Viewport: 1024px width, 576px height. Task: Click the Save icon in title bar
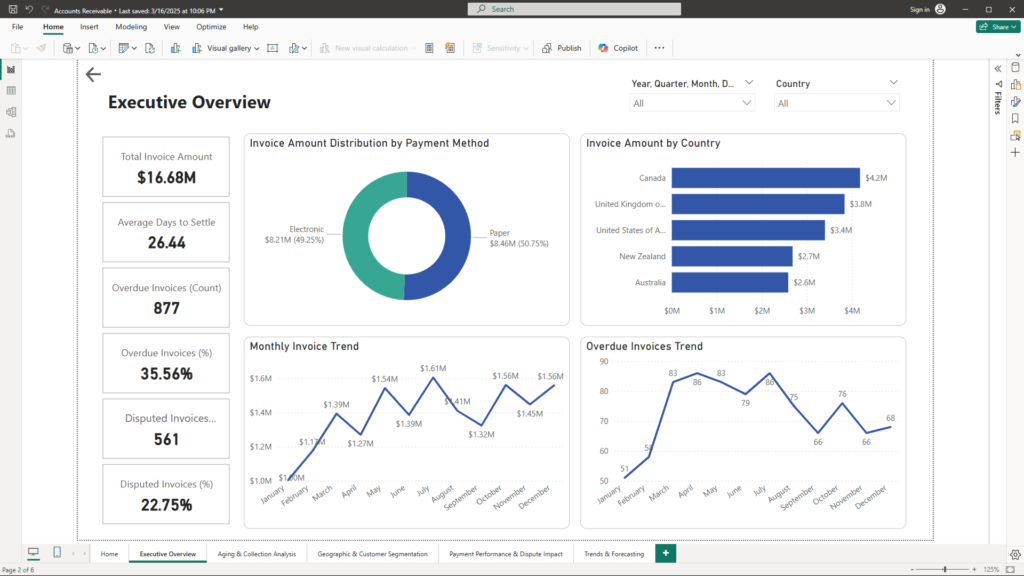pyautogui.click(x=12, y=9)
